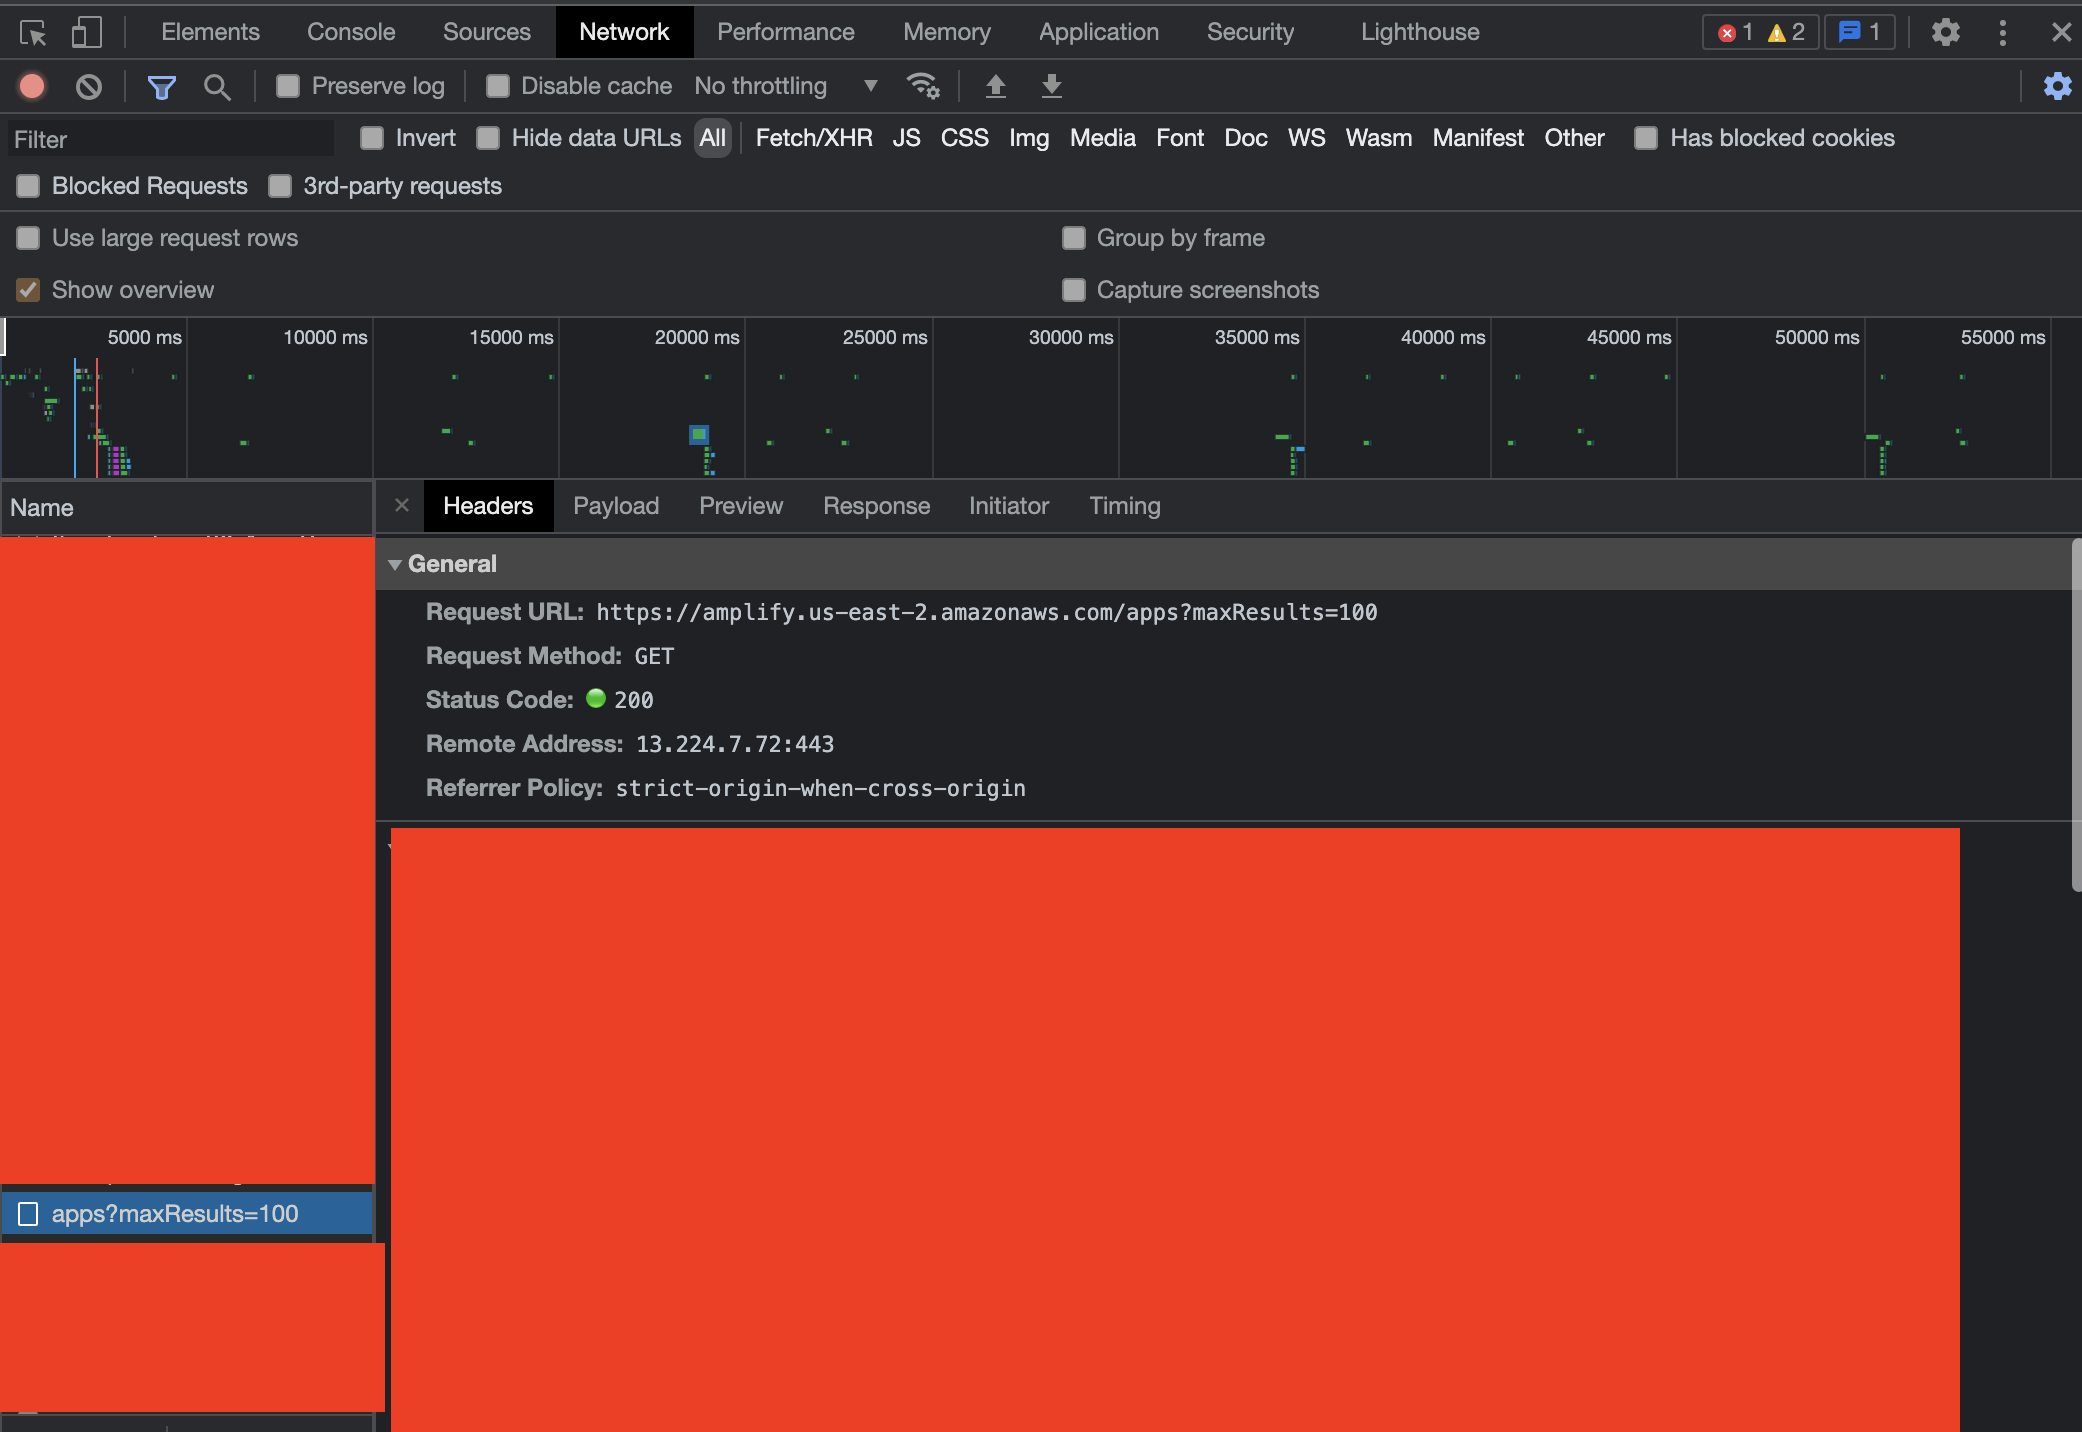
Task: Select the inspect element cursor tool
Action: 33,31
